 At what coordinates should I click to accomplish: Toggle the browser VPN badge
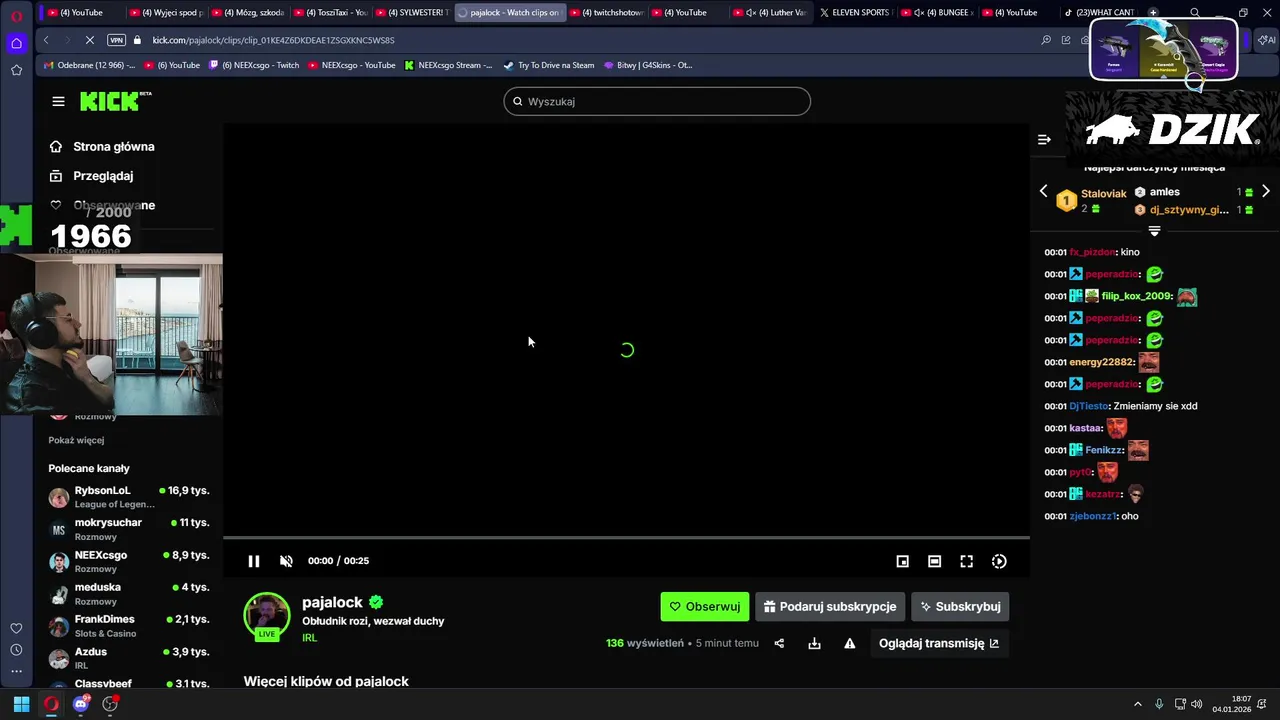(116, 40)
